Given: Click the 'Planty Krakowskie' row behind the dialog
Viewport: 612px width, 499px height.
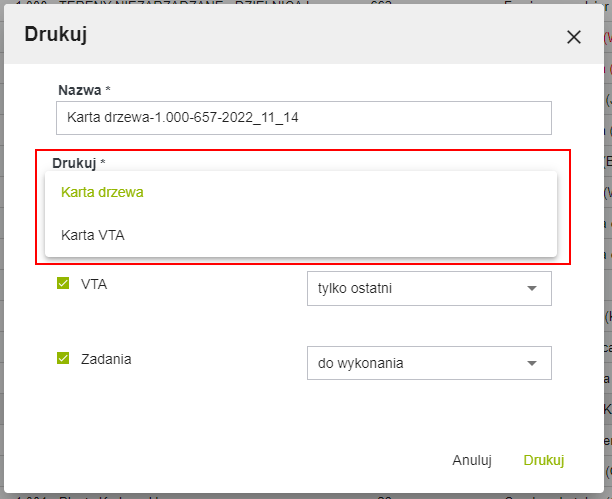Looking at the screenshot, I should pyautogui.click(x=100, y=497).
